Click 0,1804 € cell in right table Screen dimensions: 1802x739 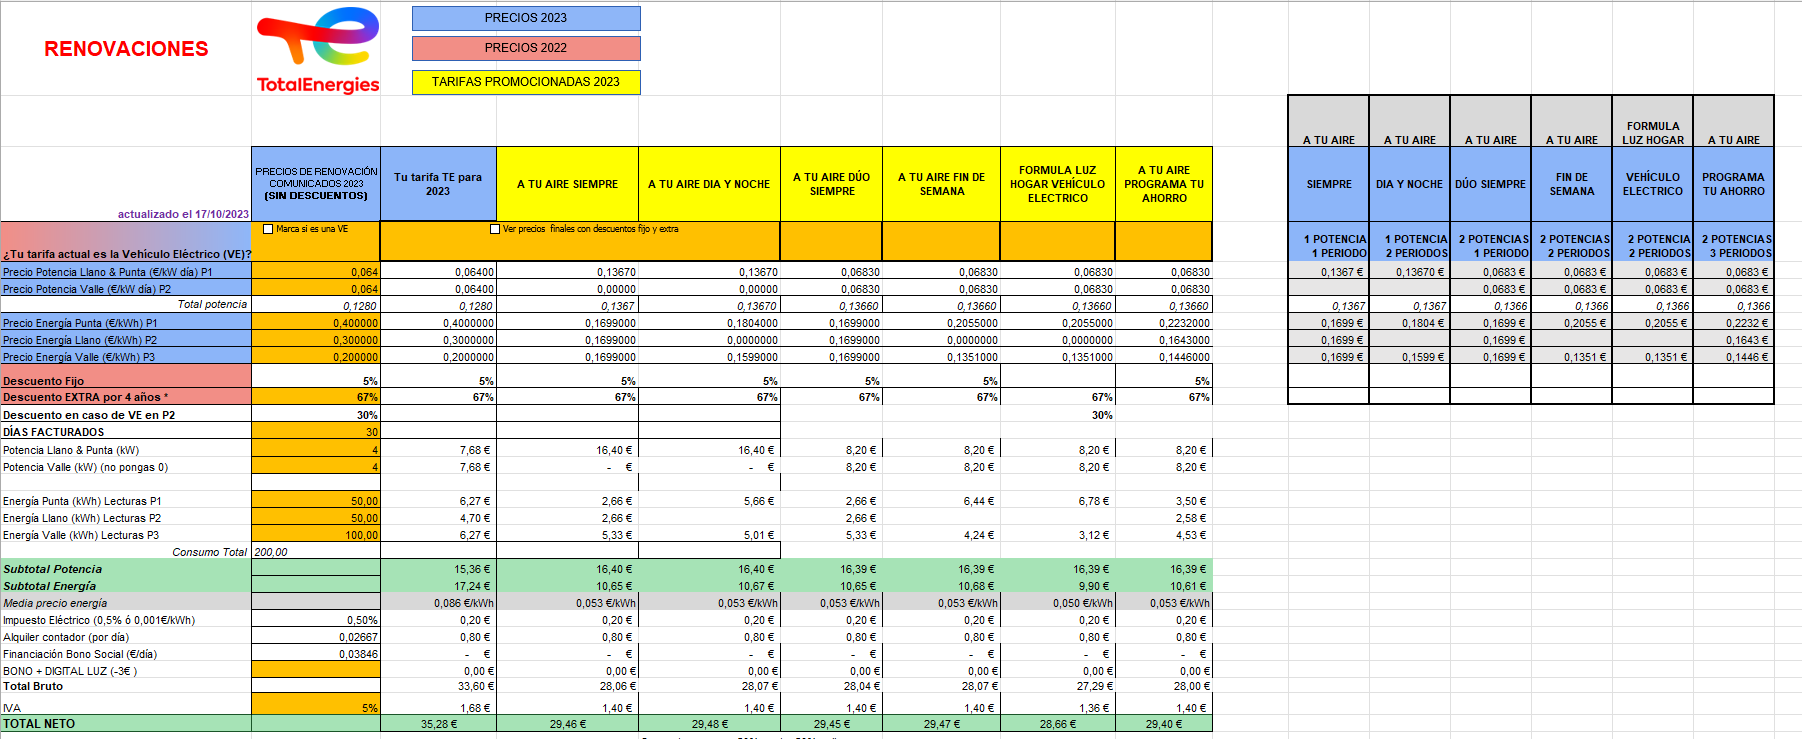[1409, 323]
